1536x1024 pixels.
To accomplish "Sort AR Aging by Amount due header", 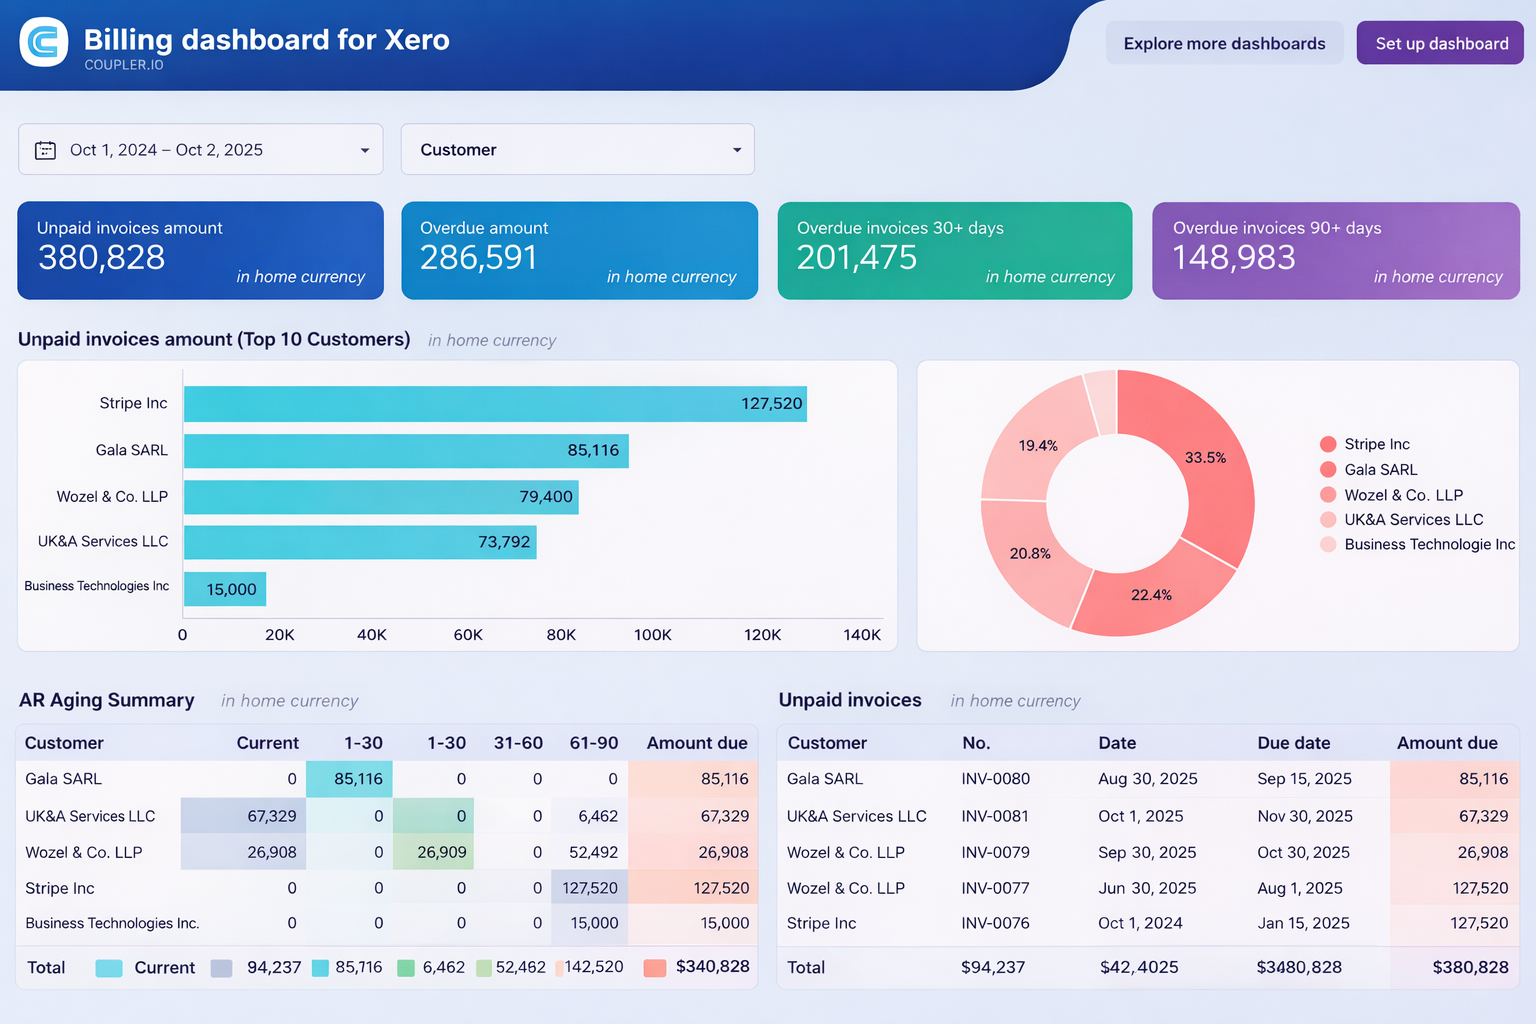I will (x=696, y=743).
